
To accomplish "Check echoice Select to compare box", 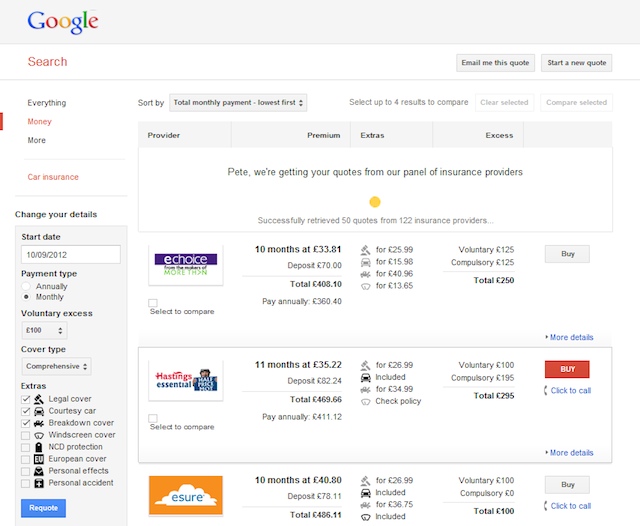I will (x=153, y=303).
